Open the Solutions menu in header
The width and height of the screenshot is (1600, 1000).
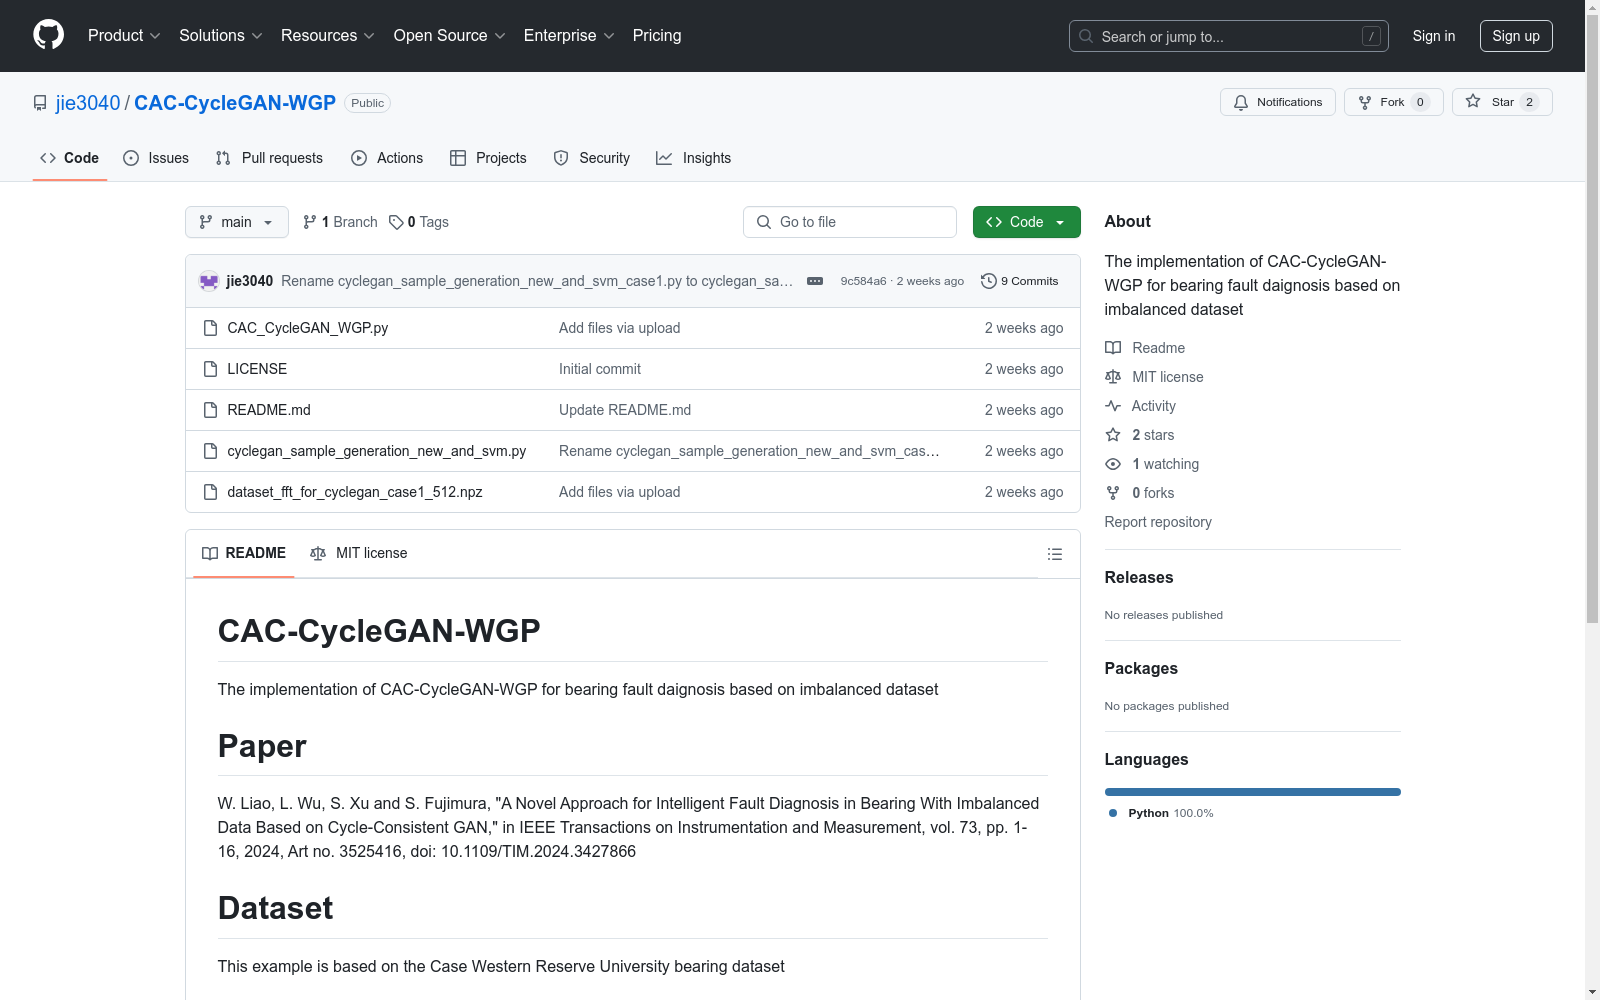coord(220,36)
